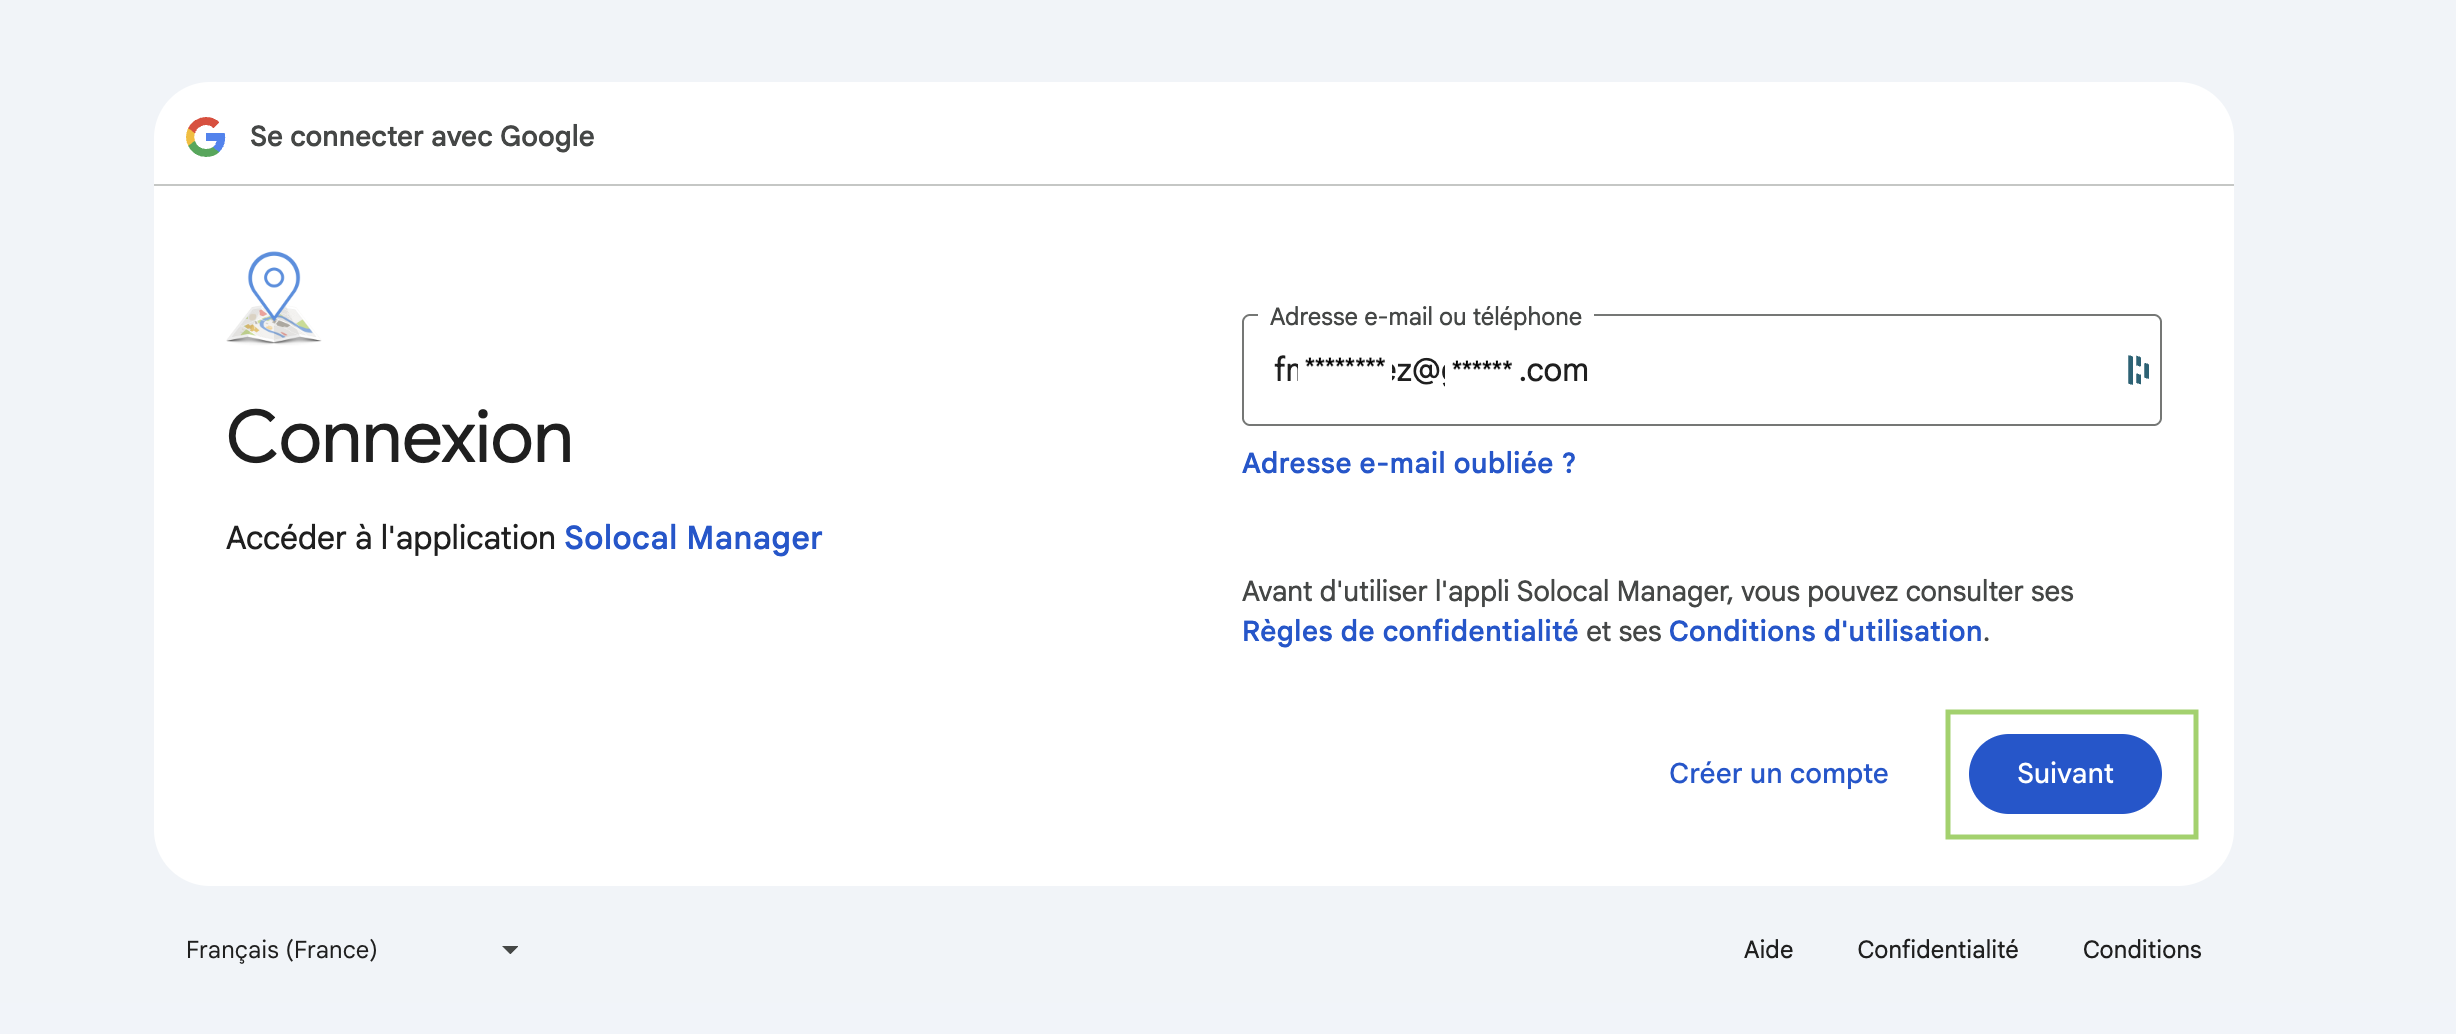2456x1034 pixels.
Task: Click the "Se connecter avec Google" header text
Action: [x=421, y=137]
